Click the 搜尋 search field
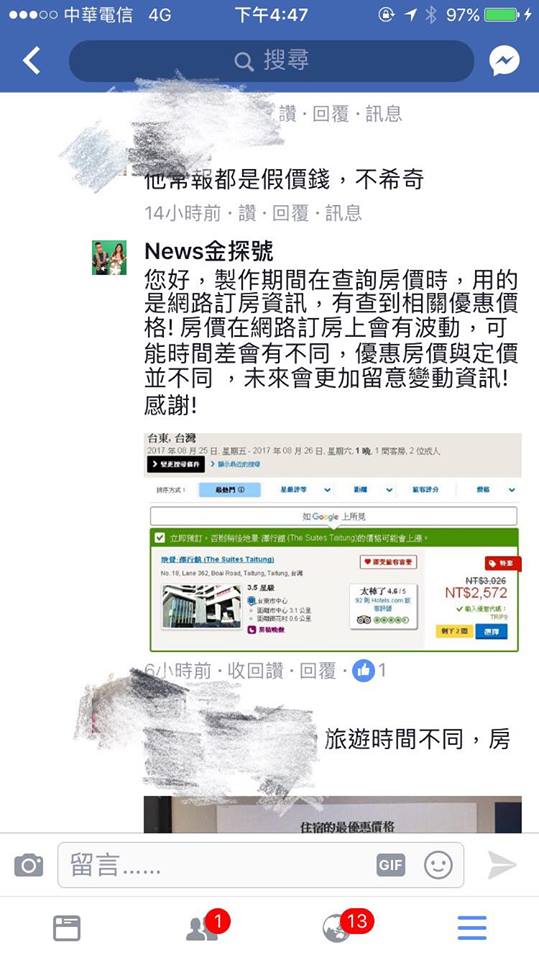 tap(271, 61)
